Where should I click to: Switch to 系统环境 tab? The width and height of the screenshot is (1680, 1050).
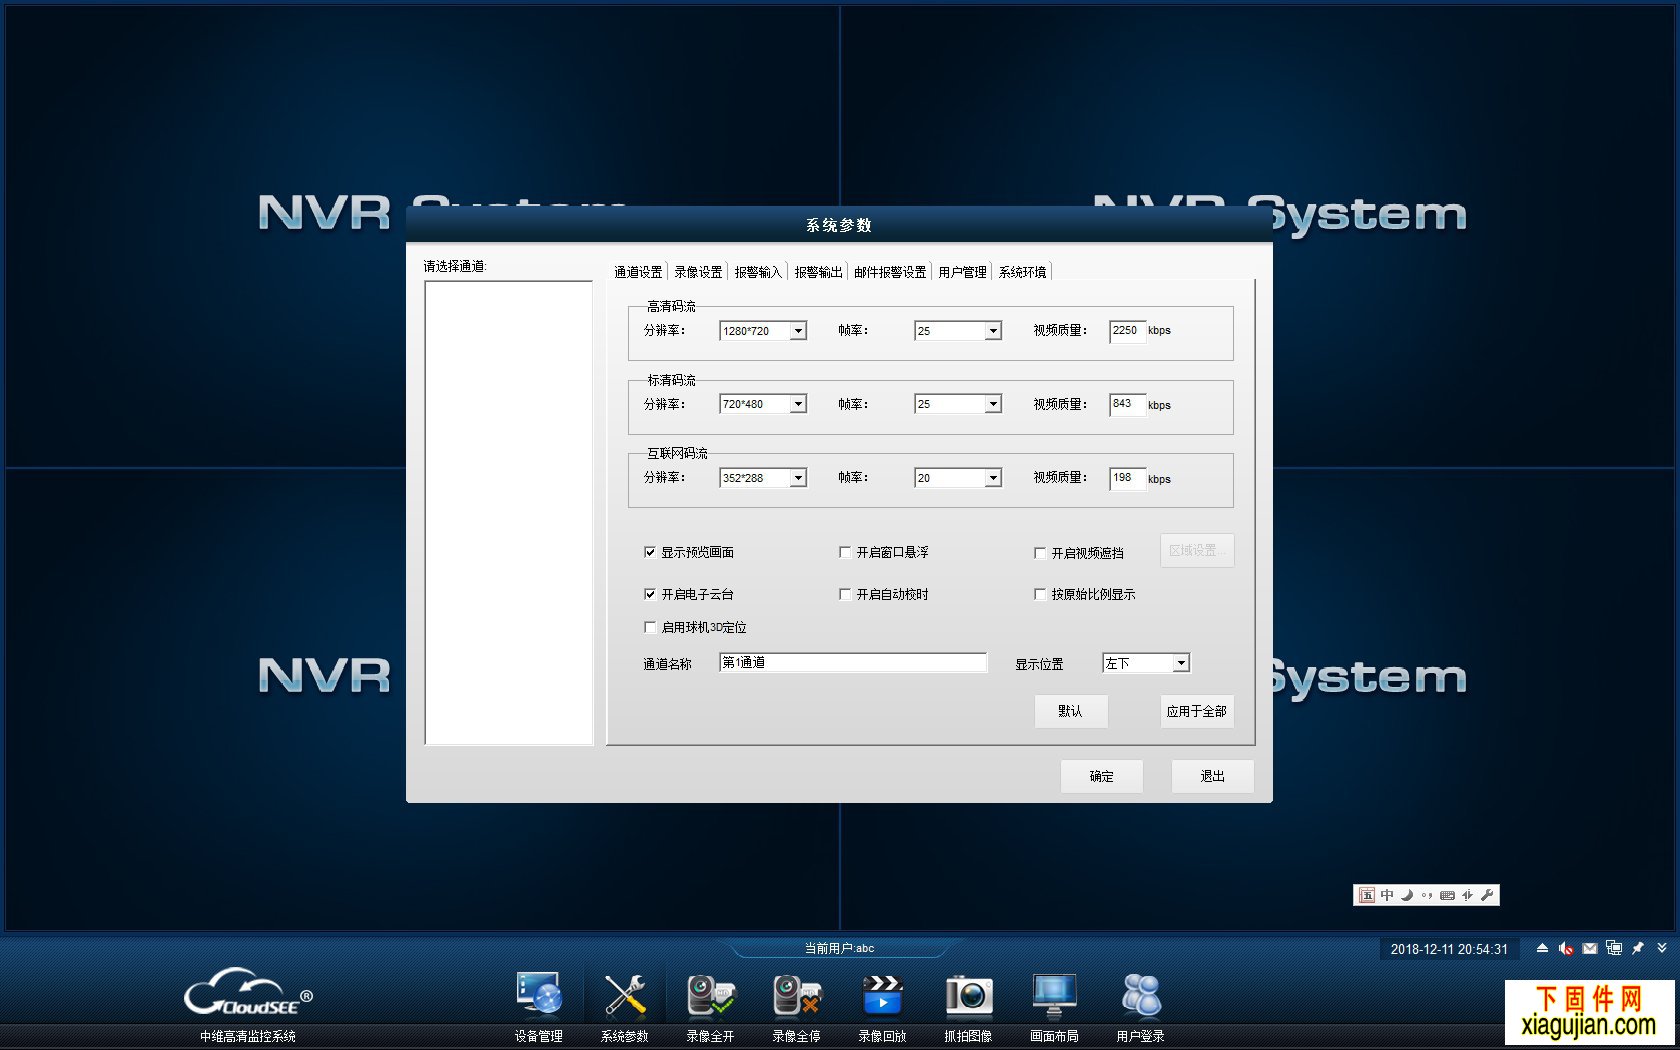click(x=1022, y=272)
